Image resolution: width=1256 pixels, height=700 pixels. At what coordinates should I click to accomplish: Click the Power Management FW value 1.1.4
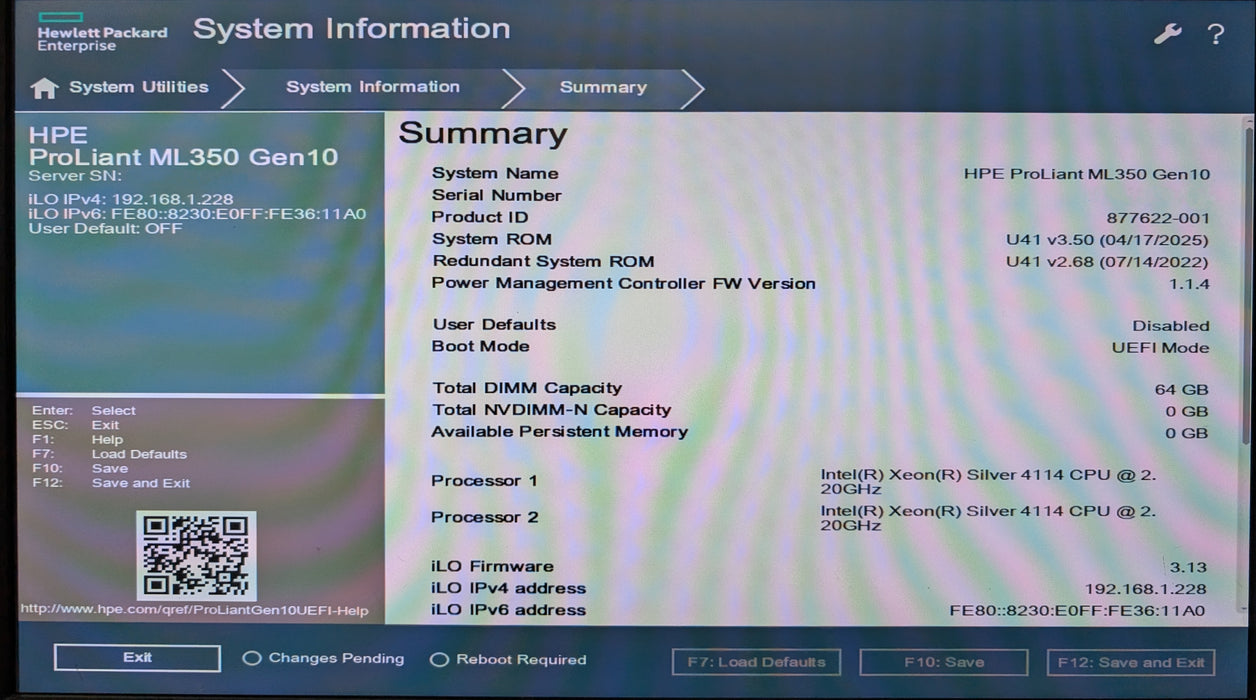tap(1189, 284)
